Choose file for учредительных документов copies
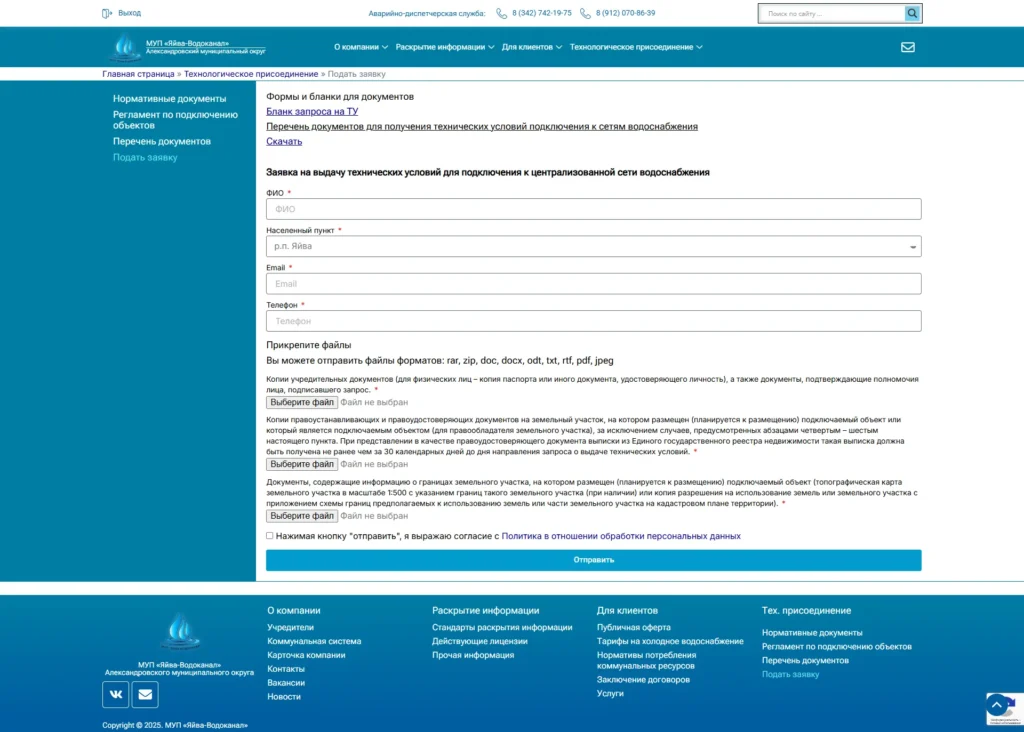 pyautogui.click(x=302, y=402)
